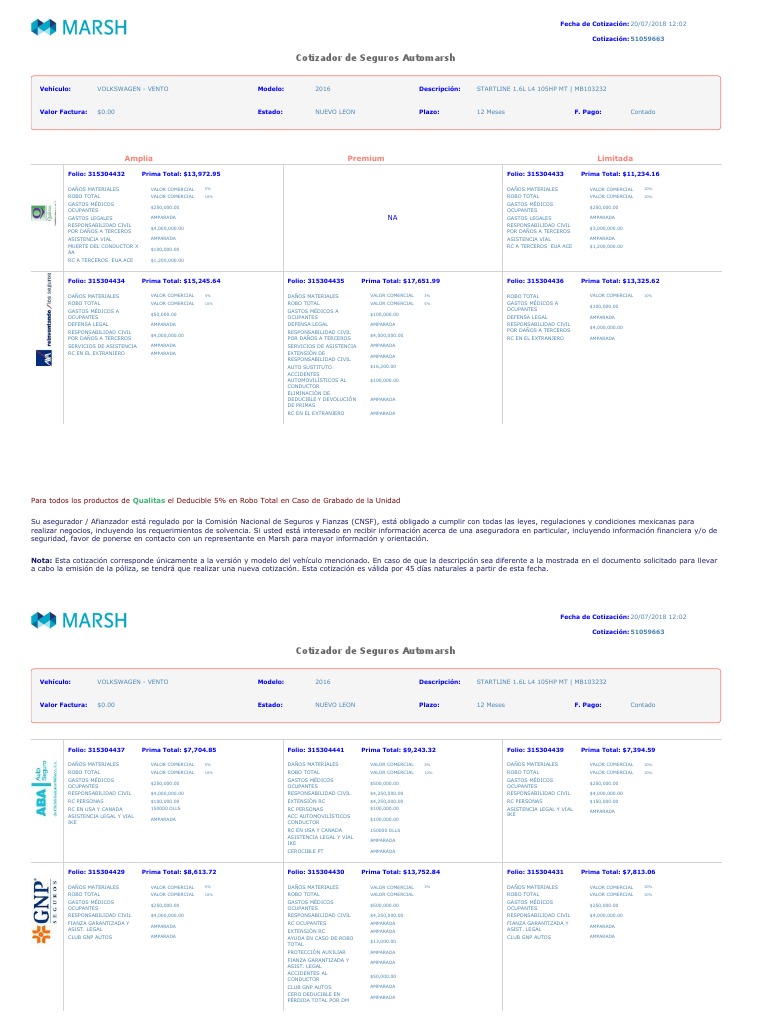The width and height of the screenshot is (768, 1024).
Task: Click MUERTE DEL CONDUCTOR X AA coverage line
Action: point(103,249)
